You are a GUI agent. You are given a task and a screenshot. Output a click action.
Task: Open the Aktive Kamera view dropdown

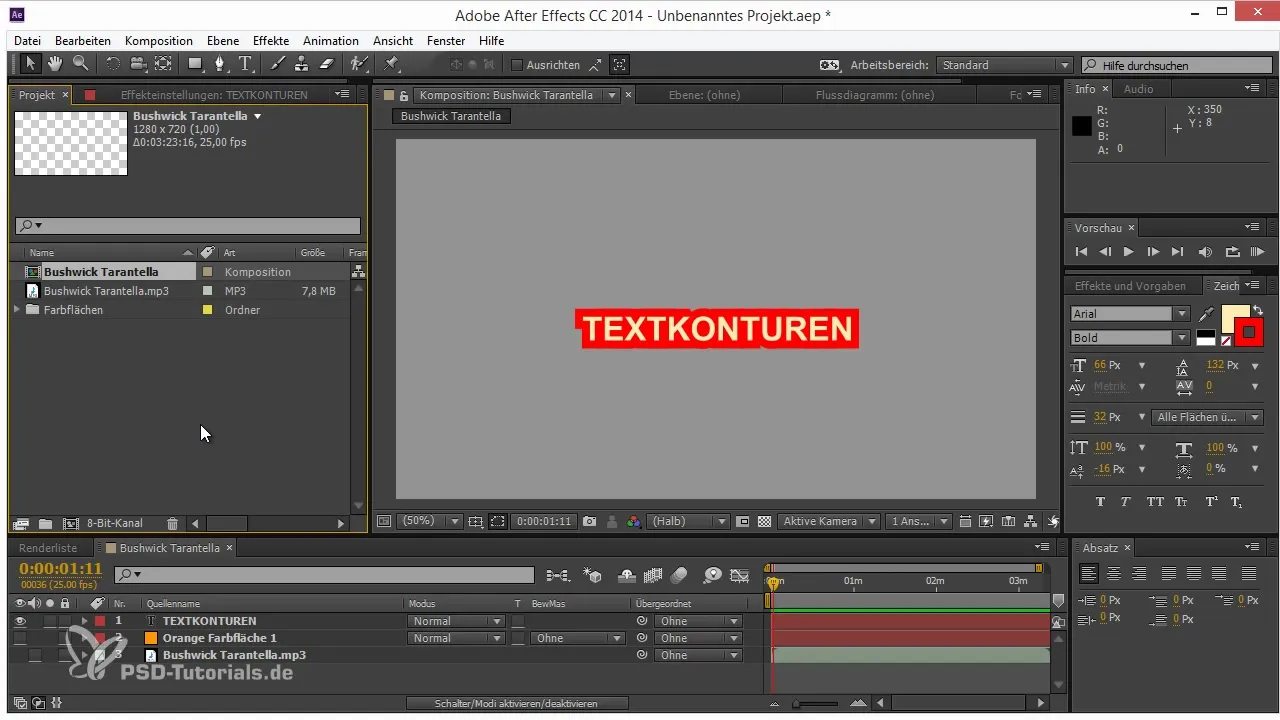click(x=830, y=522)
